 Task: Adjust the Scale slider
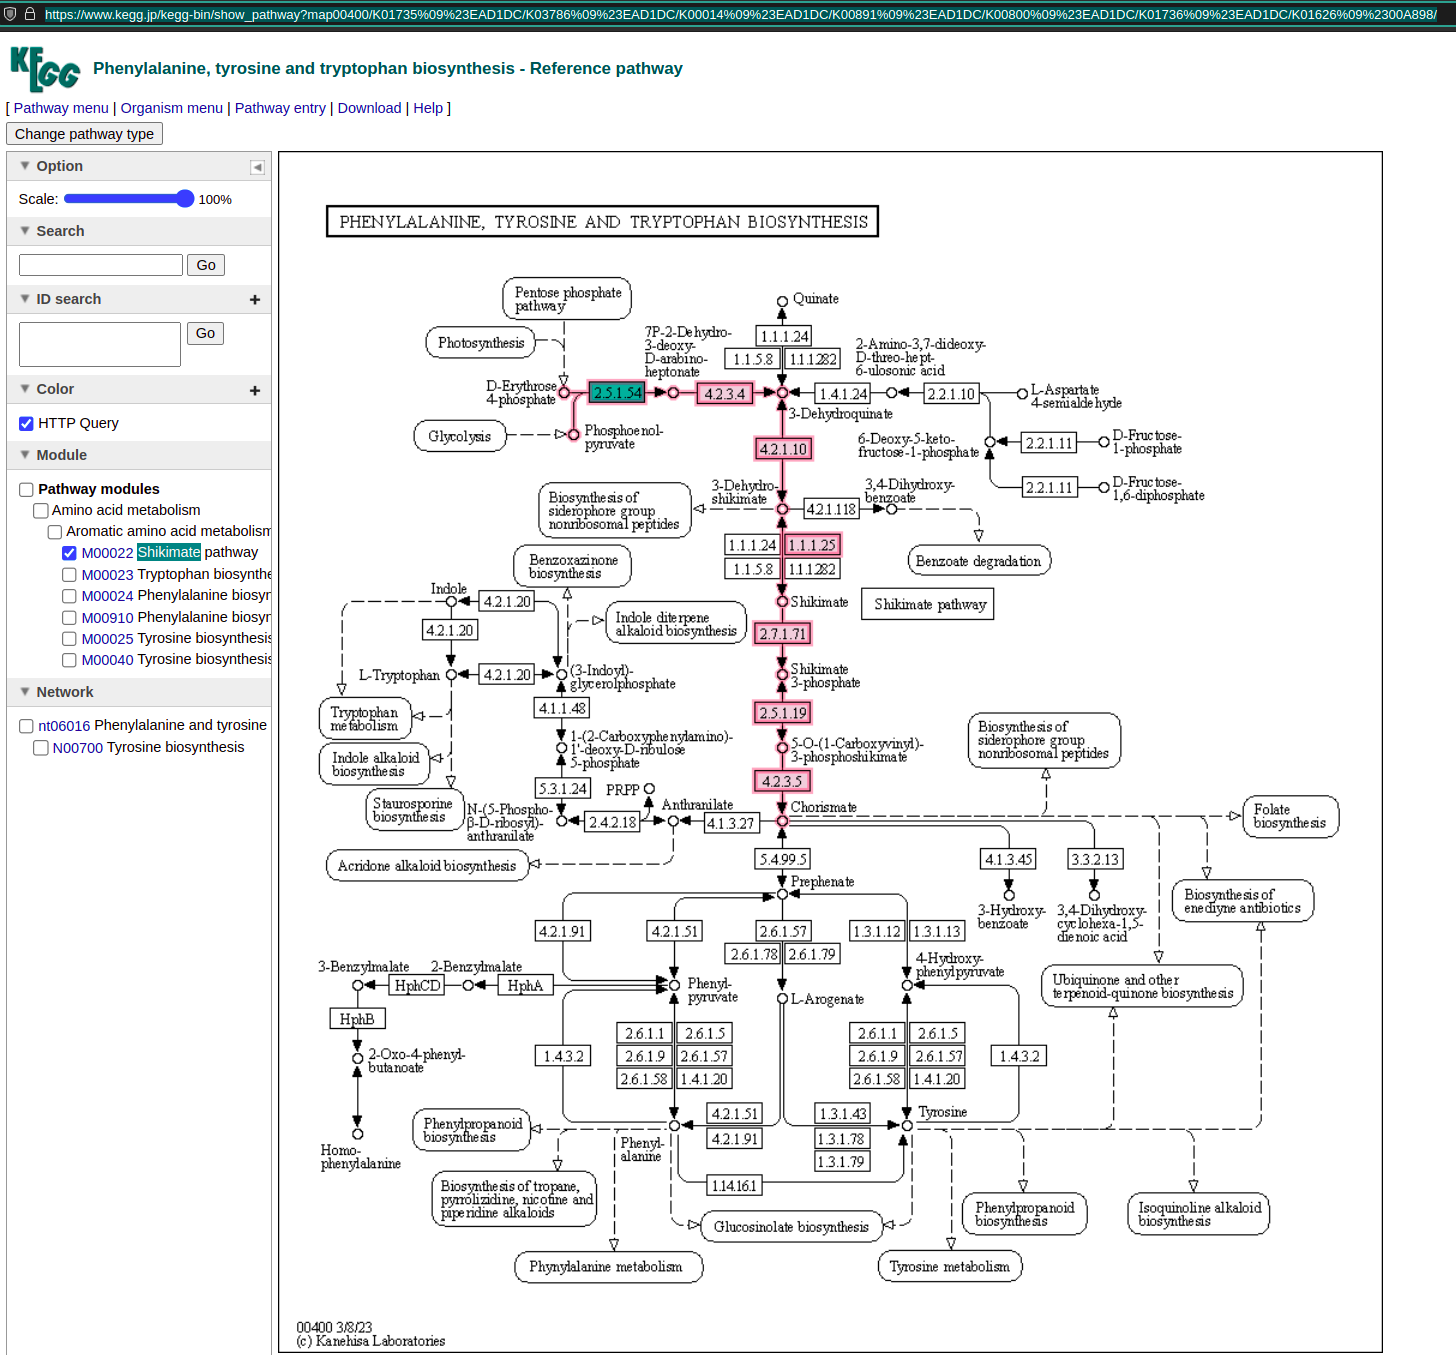click(x=128, y=199)
